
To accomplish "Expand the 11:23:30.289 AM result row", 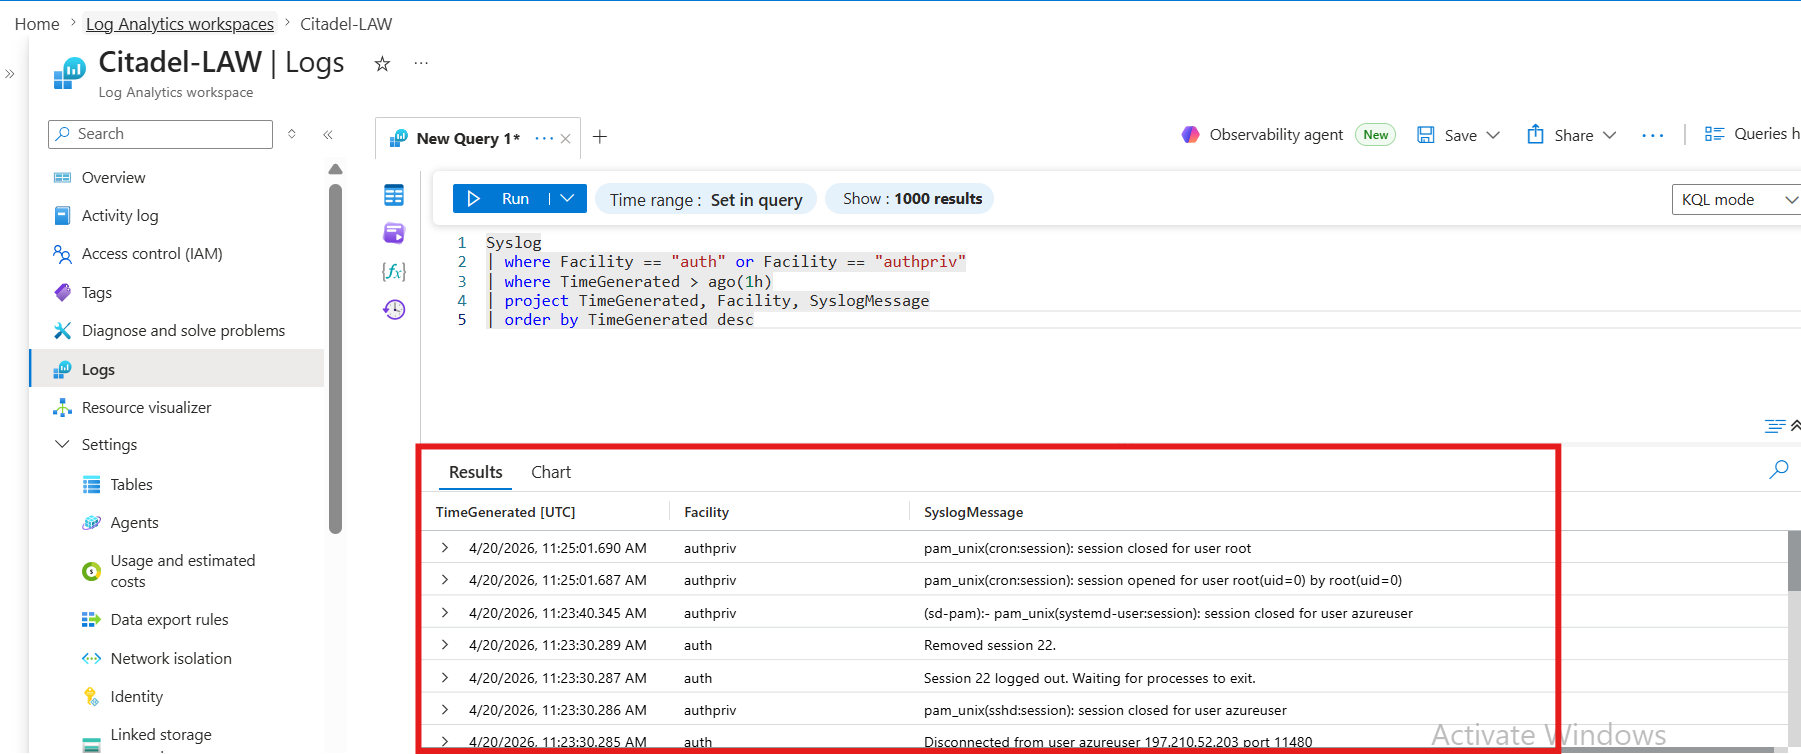I will (x=445, y=645).
